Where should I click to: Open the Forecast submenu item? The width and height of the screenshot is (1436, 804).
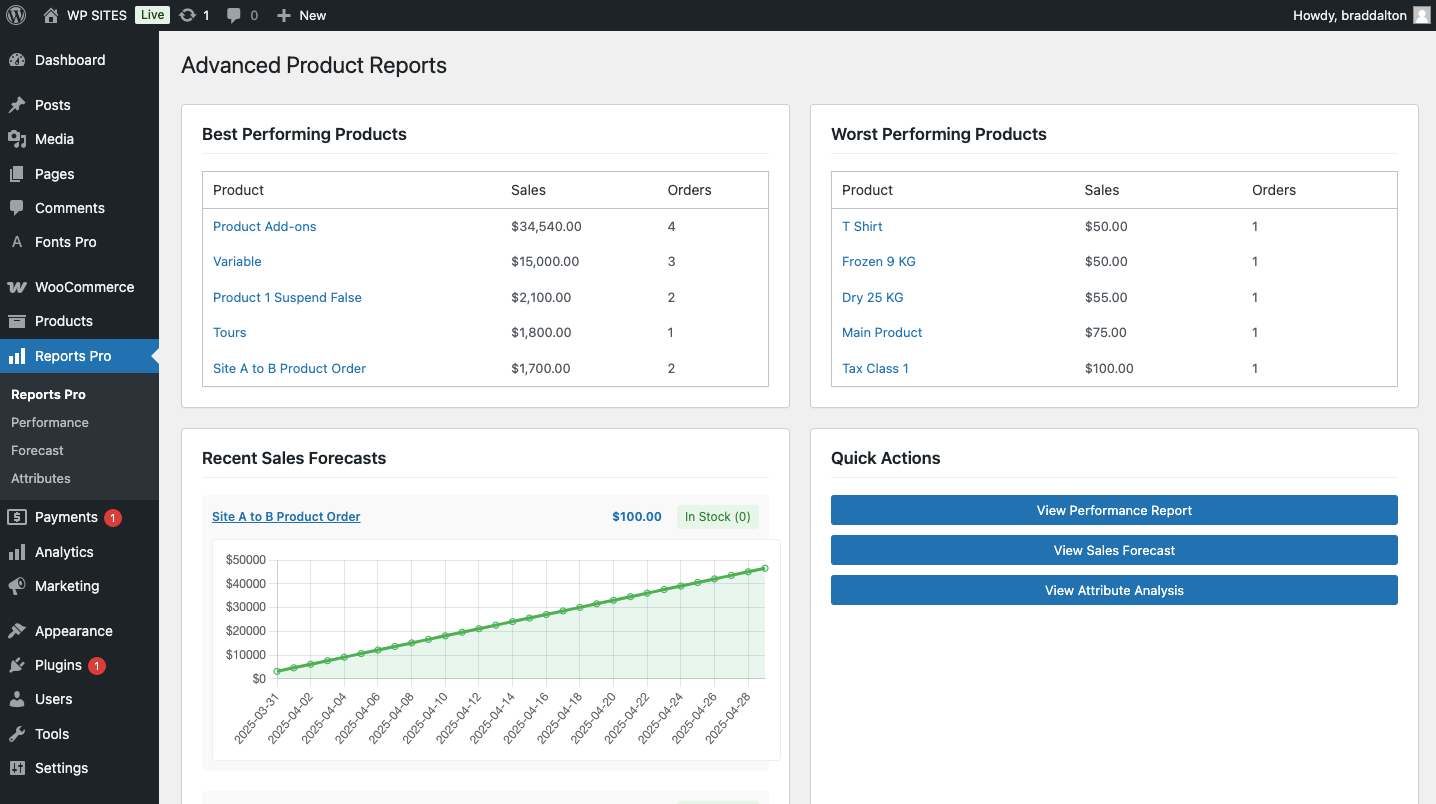[37, 450]
